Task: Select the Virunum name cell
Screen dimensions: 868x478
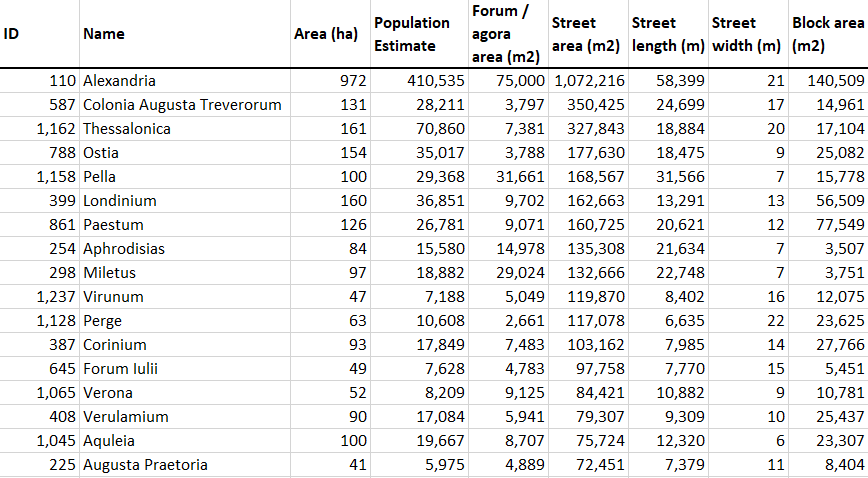Action: pos(185,297)
